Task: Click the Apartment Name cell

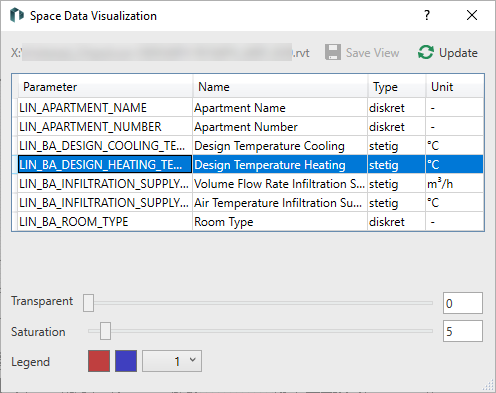Action: coord(280,108)
